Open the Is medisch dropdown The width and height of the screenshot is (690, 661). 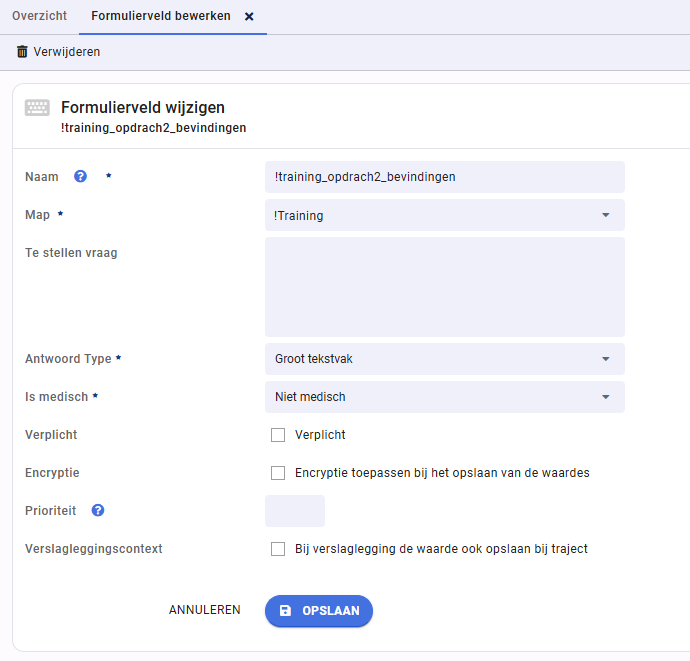click(444, 397)
